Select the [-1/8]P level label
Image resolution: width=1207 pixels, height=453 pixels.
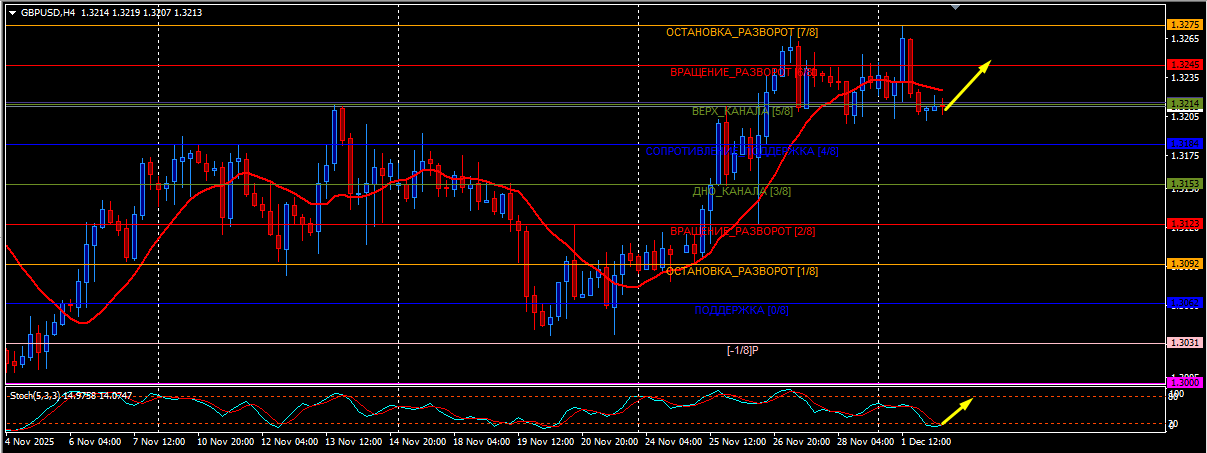point(742,350)
